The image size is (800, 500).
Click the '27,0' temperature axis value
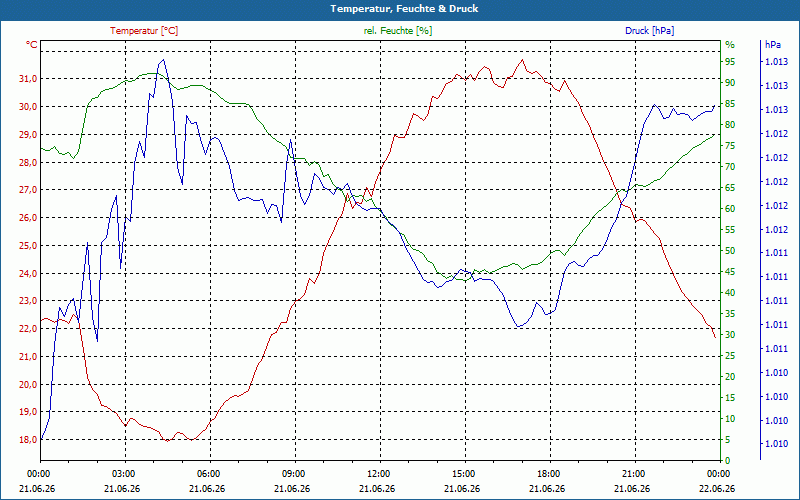point(28,190)
